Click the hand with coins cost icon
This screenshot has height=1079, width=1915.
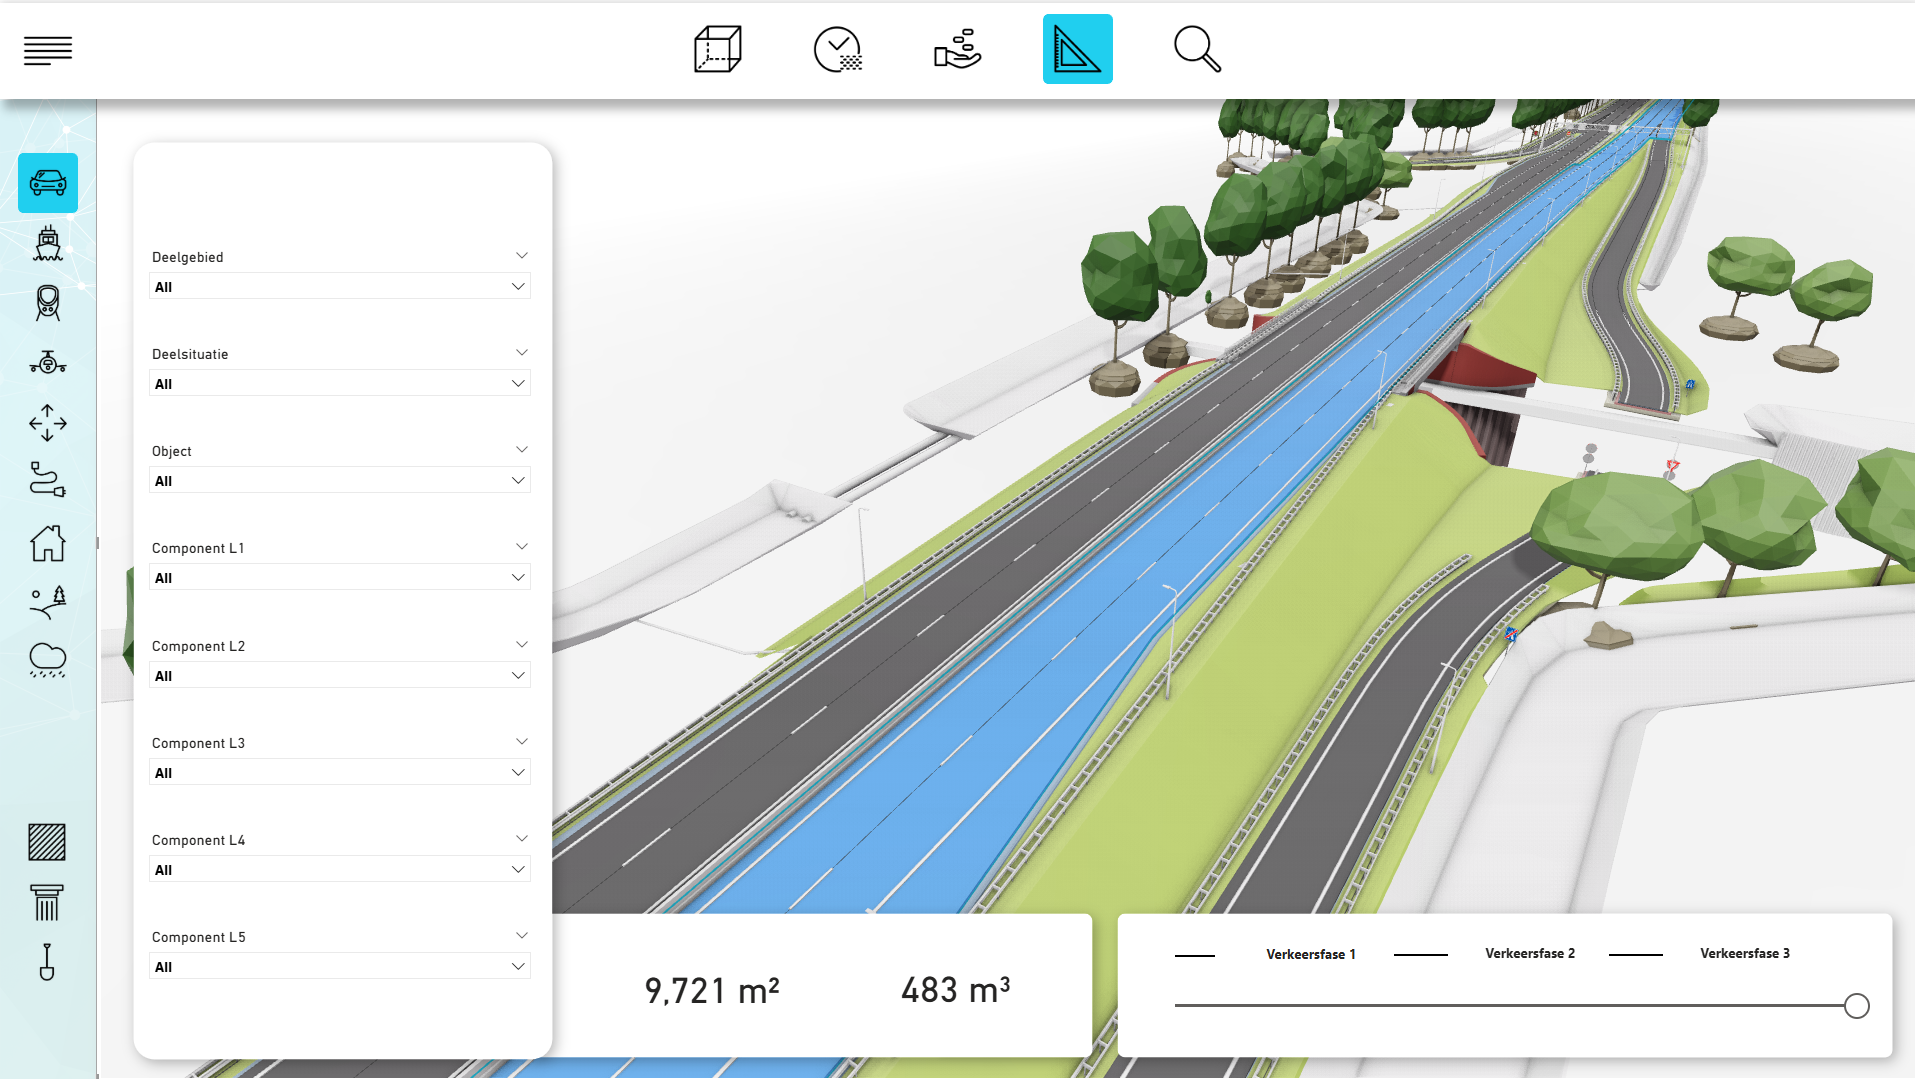coord(957,50)
